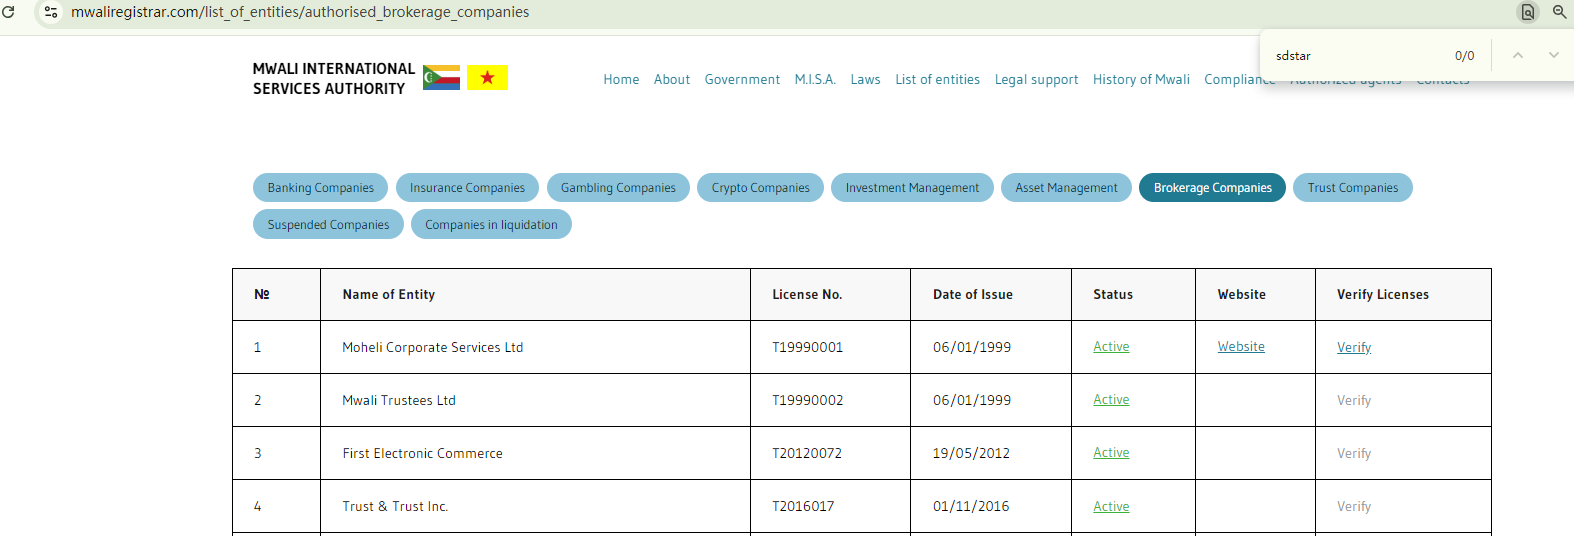Click the '0/0' find results counter
Viewport: 1574px width, 536px height.
click(x=1464, y=56)
